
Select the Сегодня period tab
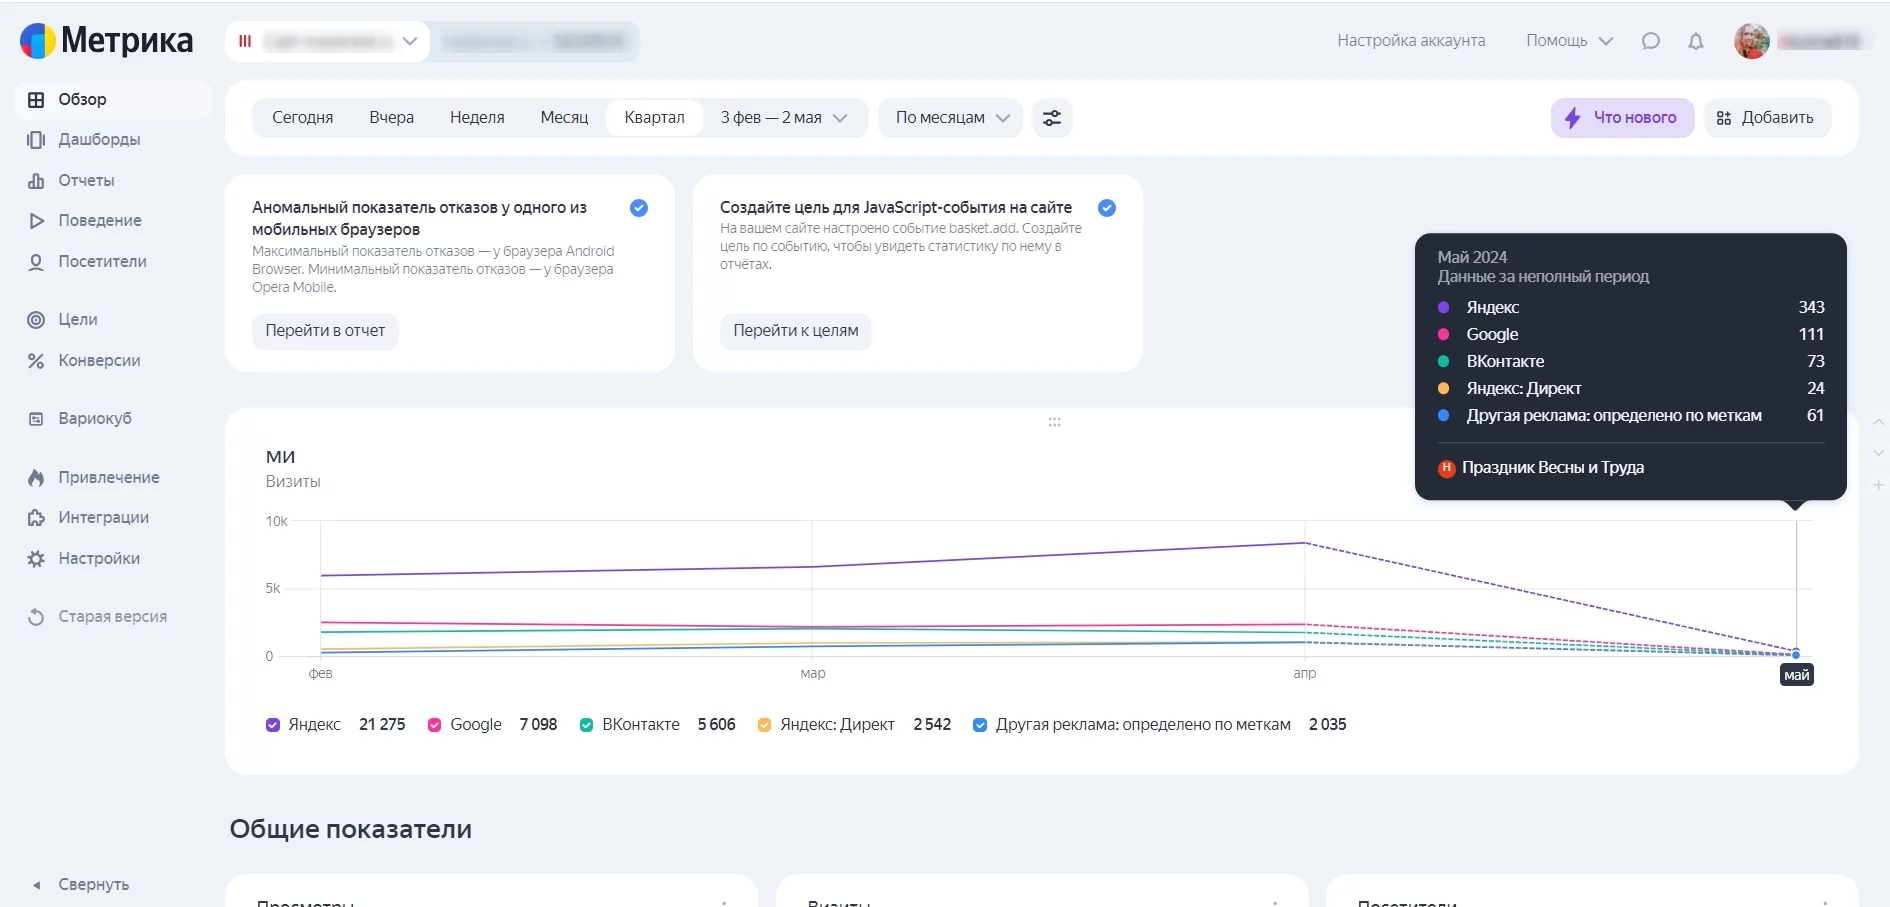coord(303,117)
